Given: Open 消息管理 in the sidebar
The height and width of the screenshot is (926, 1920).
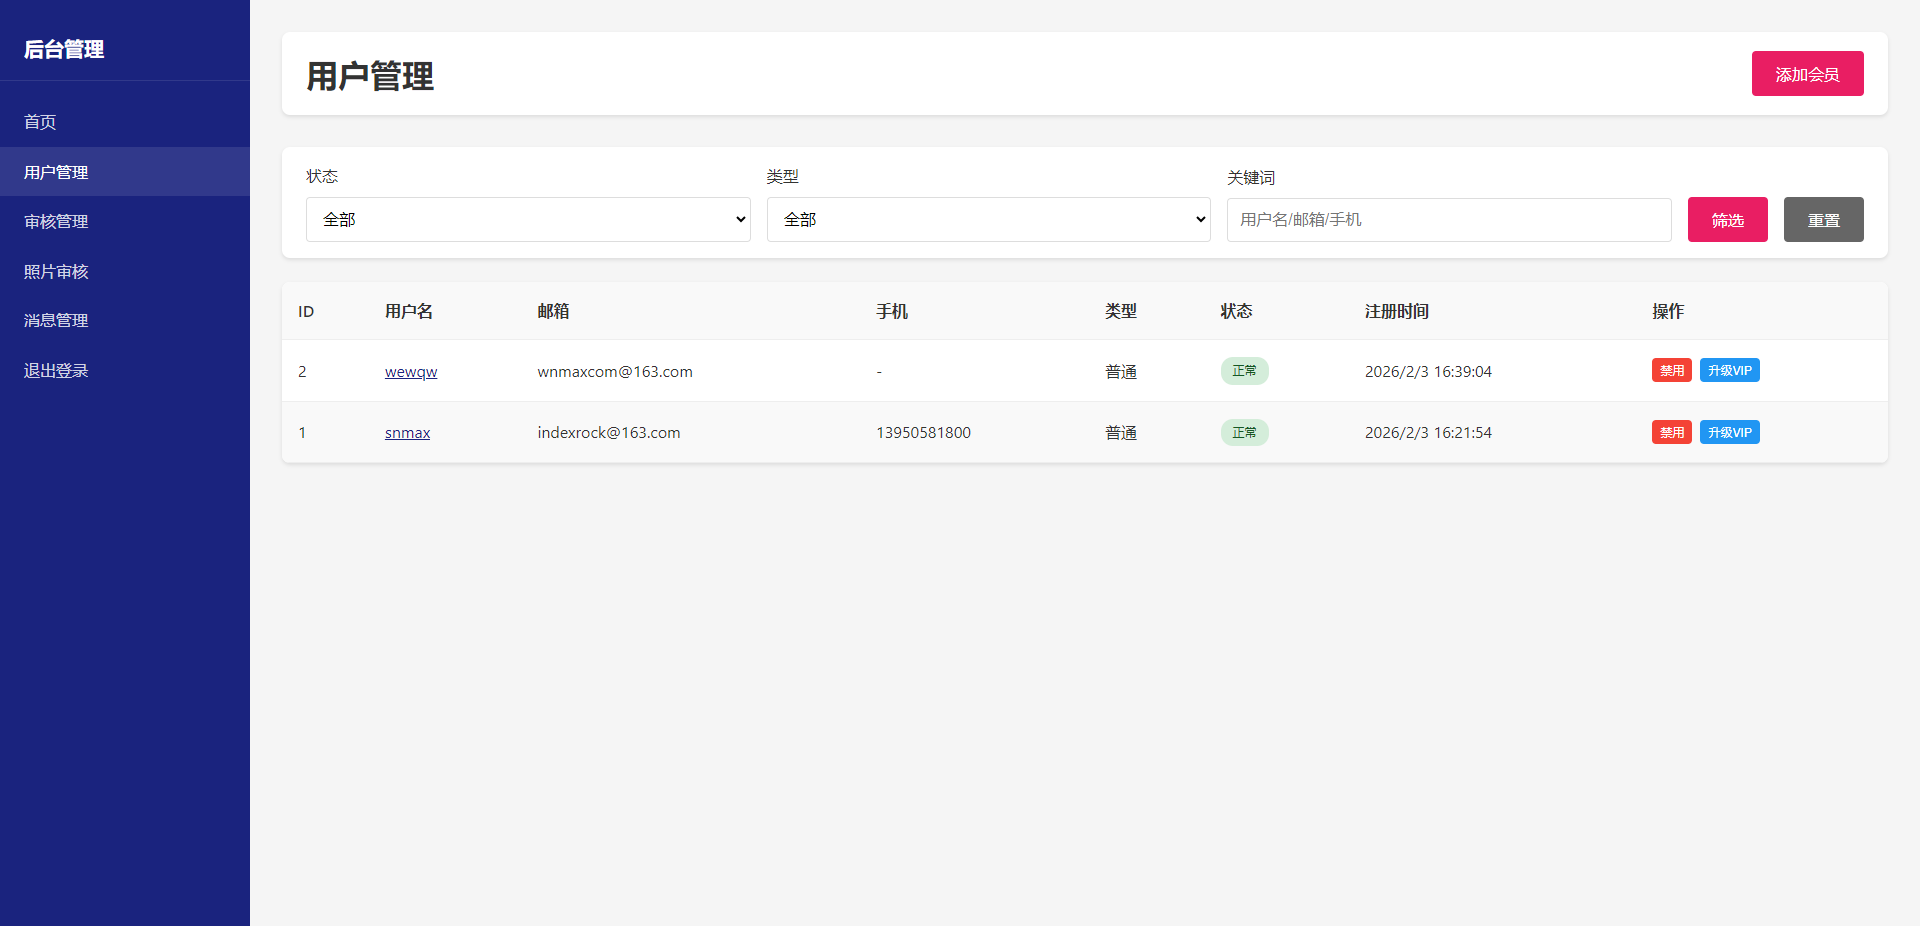Looking at the screenshot, I should click(56, 320).
